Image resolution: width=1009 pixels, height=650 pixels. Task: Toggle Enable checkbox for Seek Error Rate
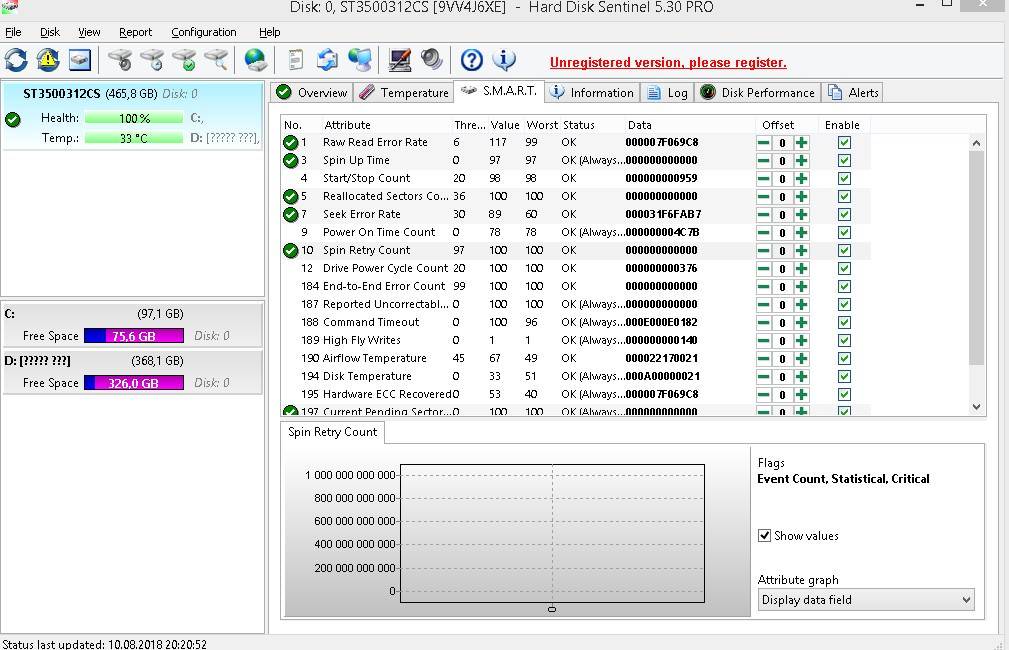click(844, 215)
